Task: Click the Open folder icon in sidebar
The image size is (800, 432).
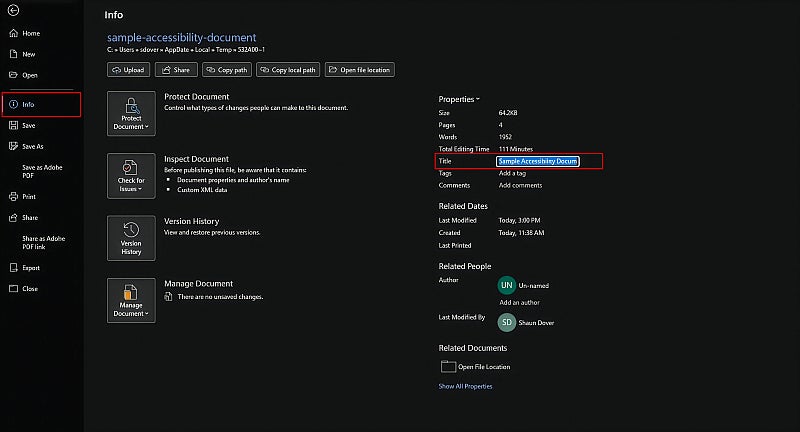Action: click(x=13, y=75)
